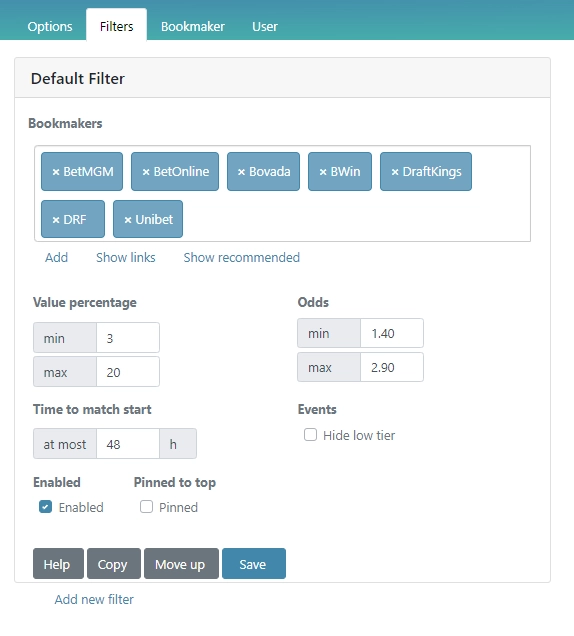Remove BetOnline via its × icon
Image resolution: width=574 pixels, height=636 pixels.
tap(146, 172)
